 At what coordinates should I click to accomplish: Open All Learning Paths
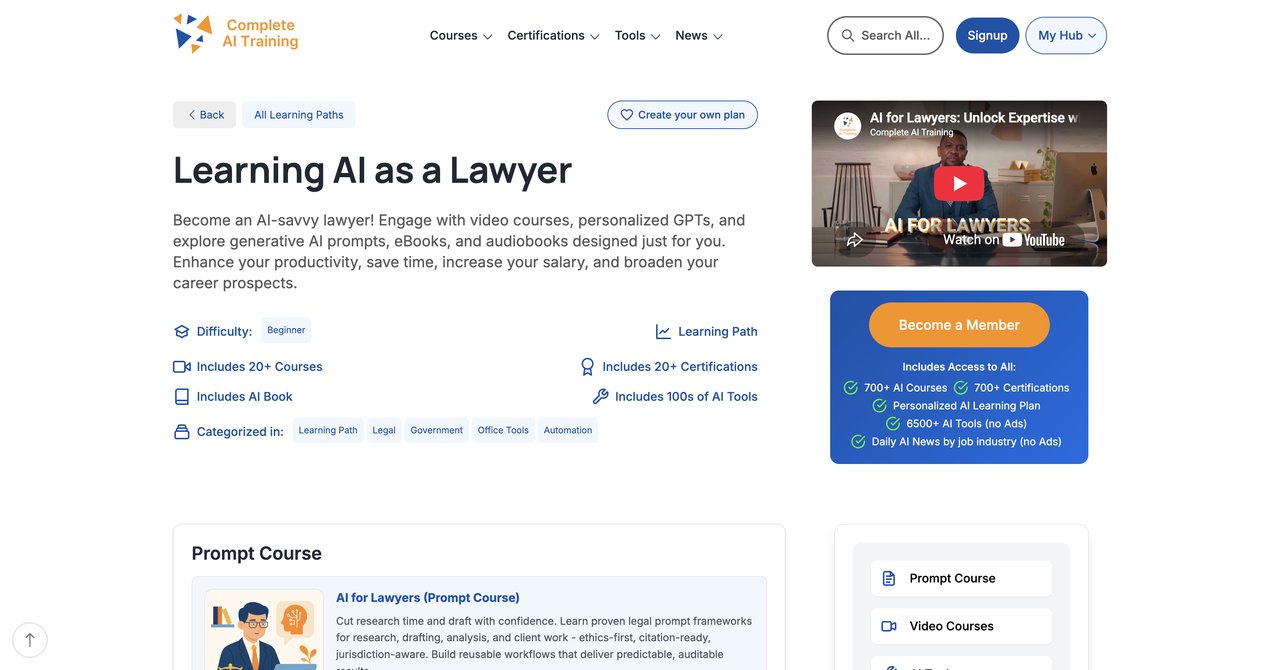tap(298, 115)
